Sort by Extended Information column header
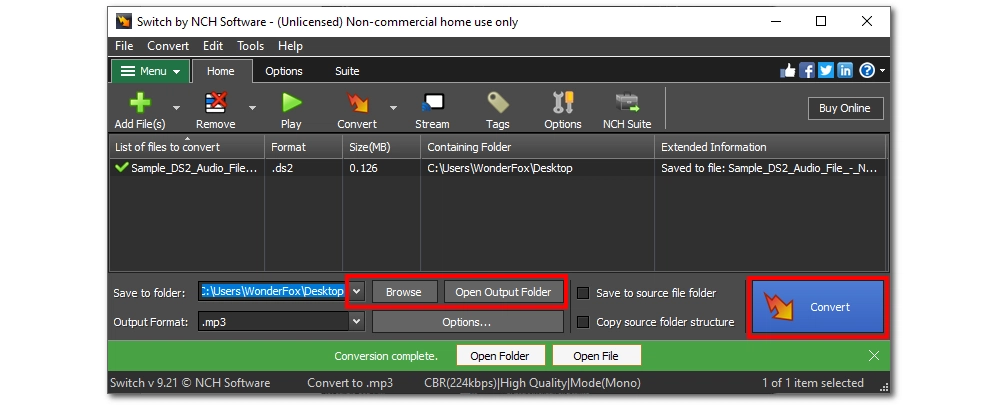Image resolution: width=1000 pixels, height=405 pixels. point(770,147)
